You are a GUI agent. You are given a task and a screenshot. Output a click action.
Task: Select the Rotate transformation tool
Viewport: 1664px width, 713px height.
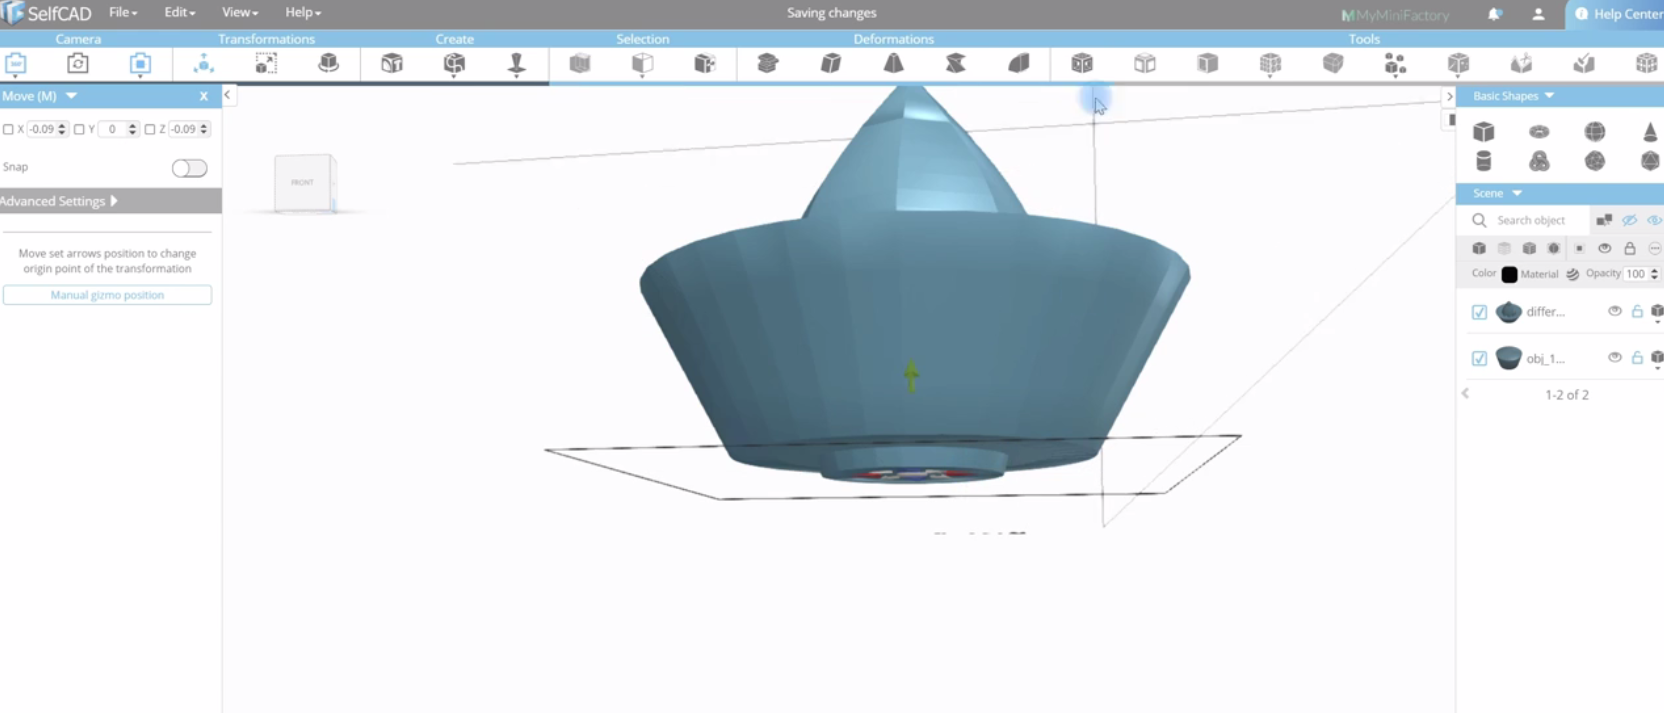pos(328,64)
